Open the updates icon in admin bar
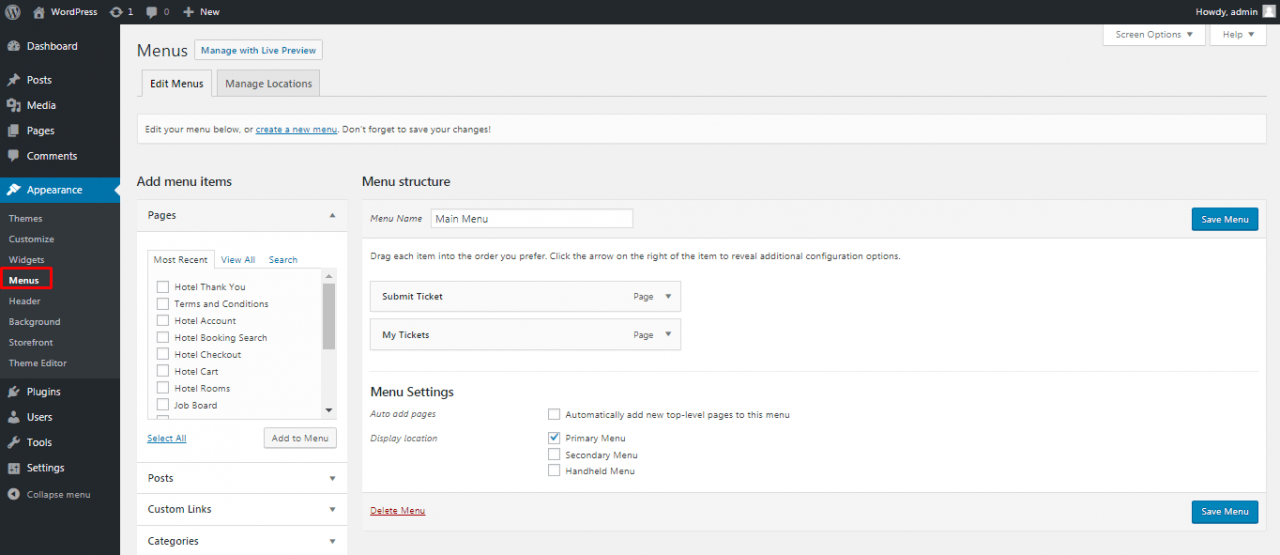 (x=116, y=11)
